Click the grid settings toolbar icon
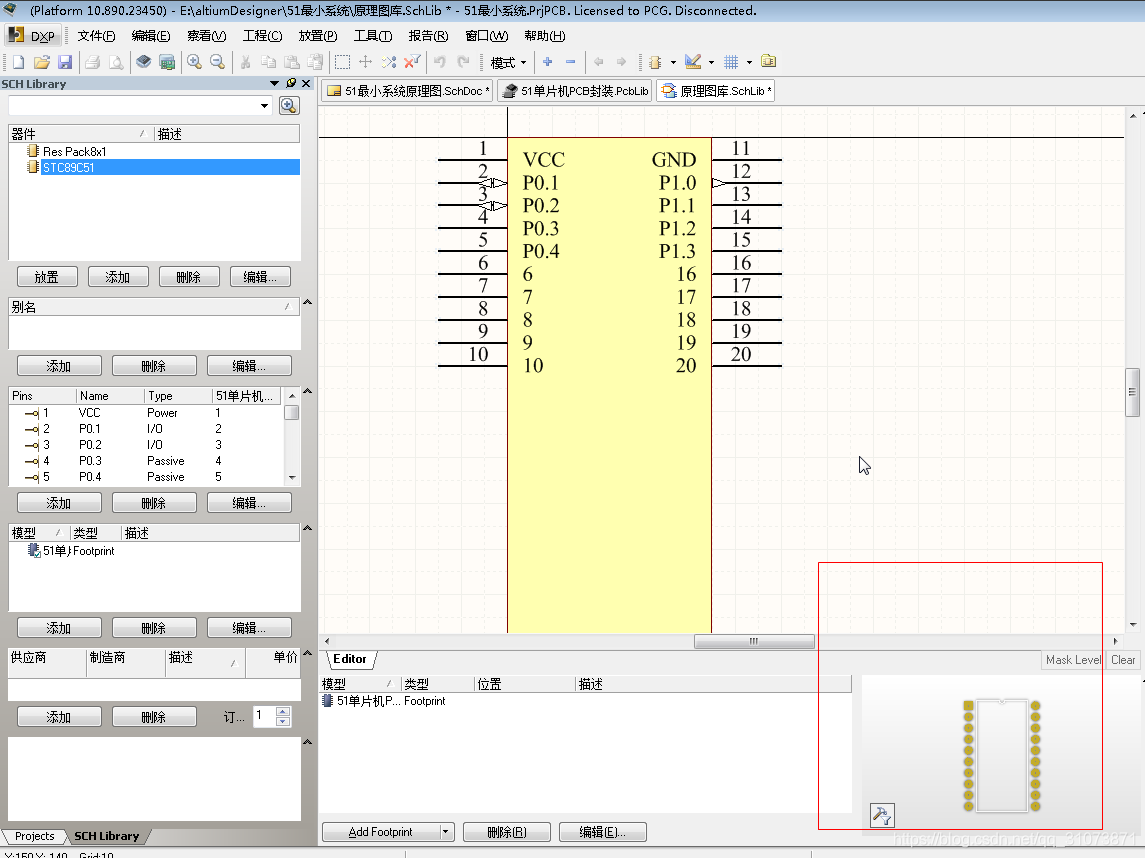Screen dimensions: 1145x858 [x=731, y=62]
